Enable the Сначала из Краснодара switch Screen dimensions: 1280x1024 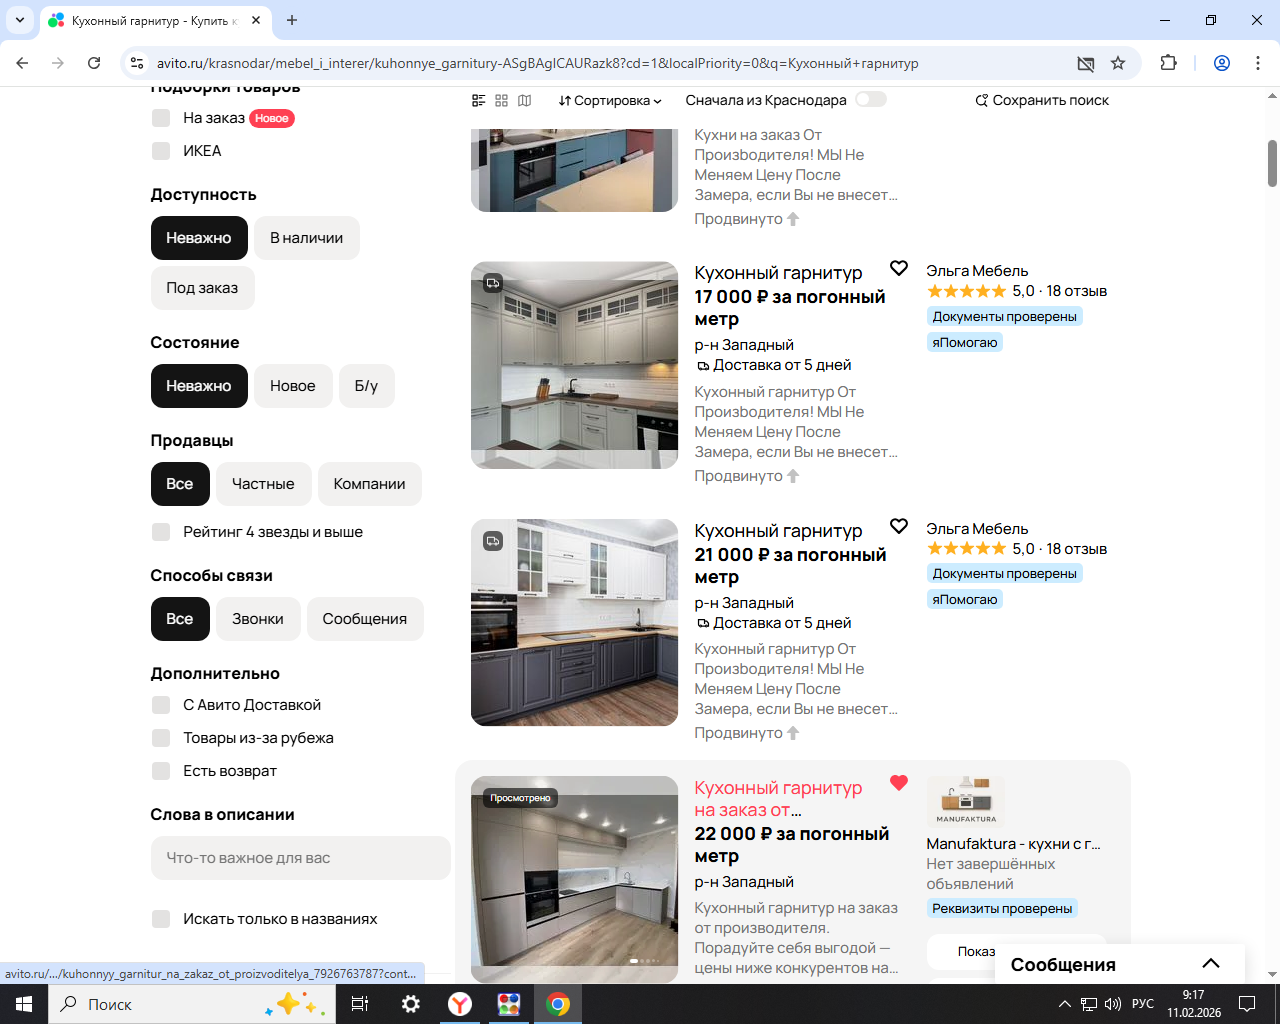(871, 99)
